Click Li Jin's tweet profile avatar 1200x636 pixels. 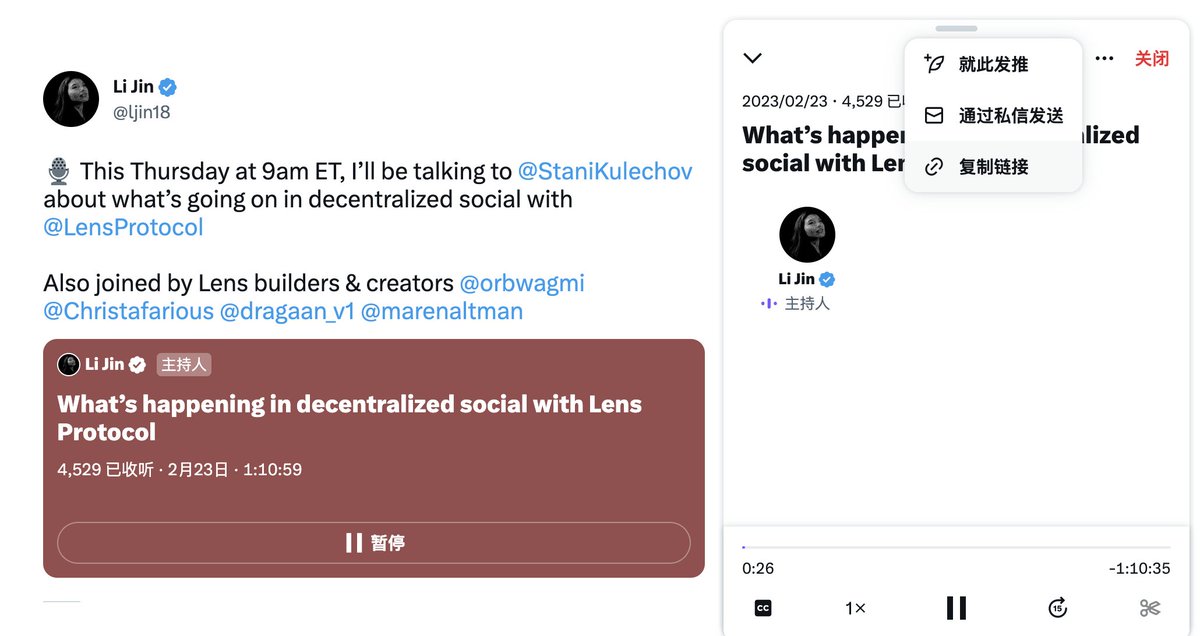71,99
